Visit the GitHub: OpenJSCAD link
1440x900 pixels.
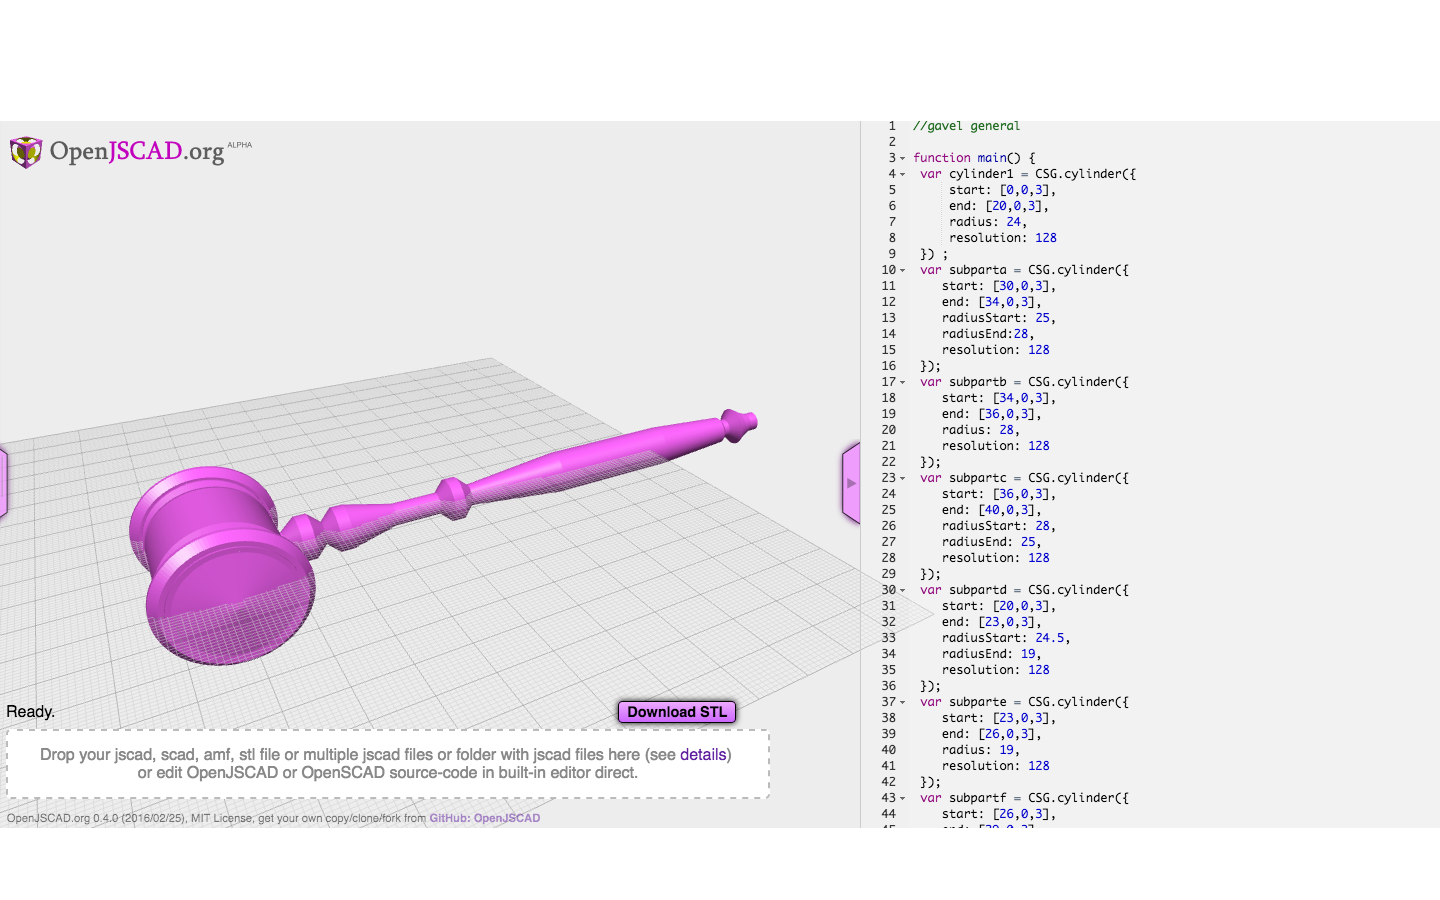[x=485, y=818]
